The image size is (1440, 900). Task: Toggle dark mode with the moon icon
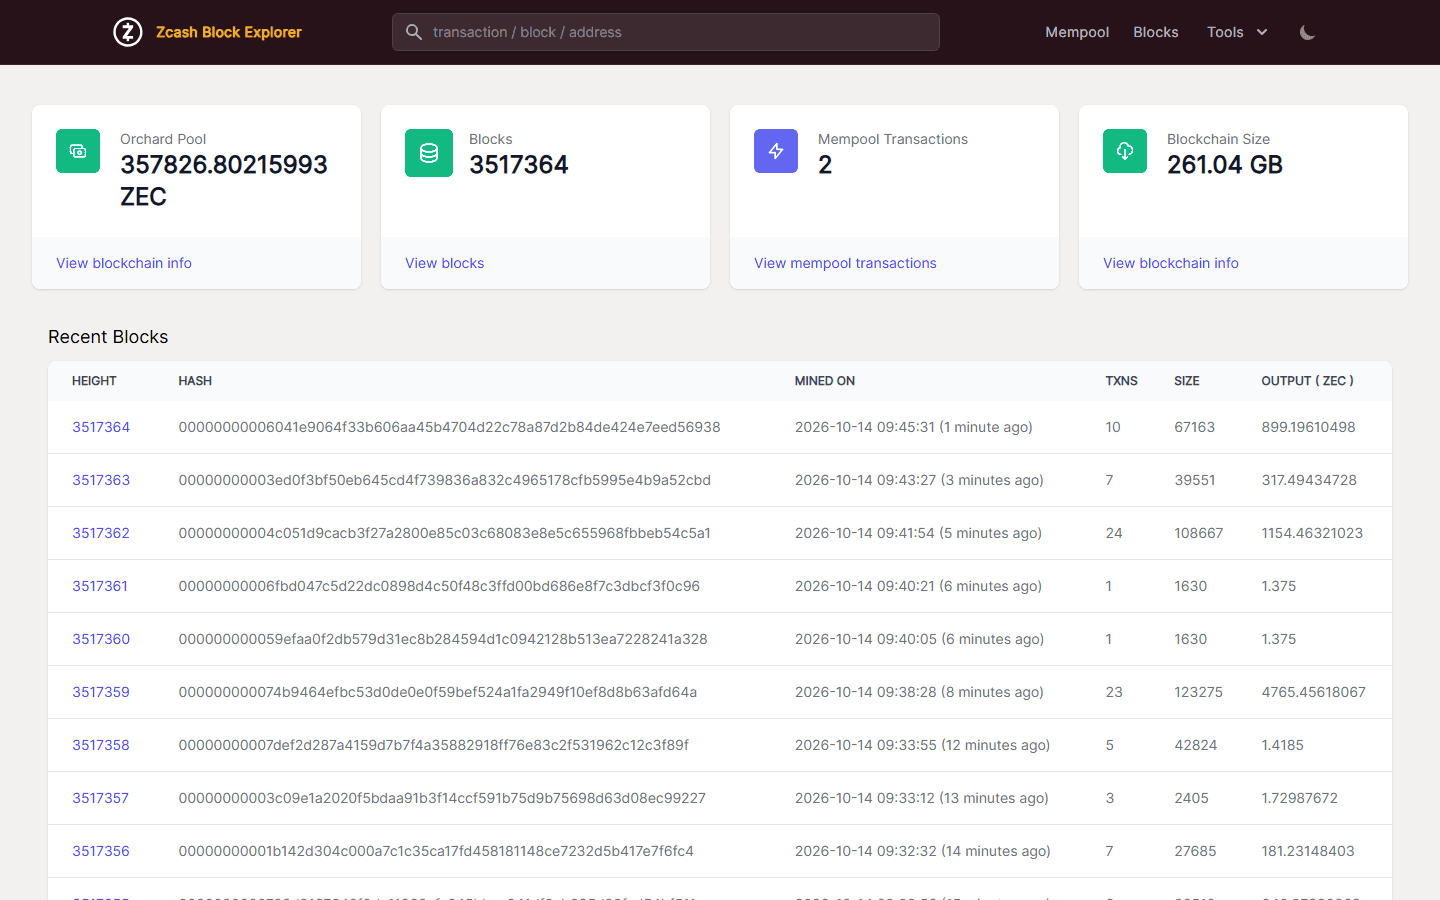pos(1307,32)
